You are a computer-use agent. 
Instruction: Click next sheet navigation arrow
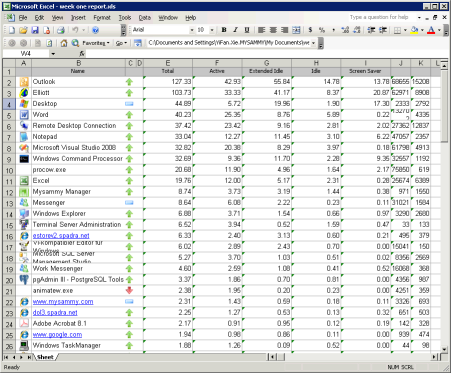coord(21,357)
